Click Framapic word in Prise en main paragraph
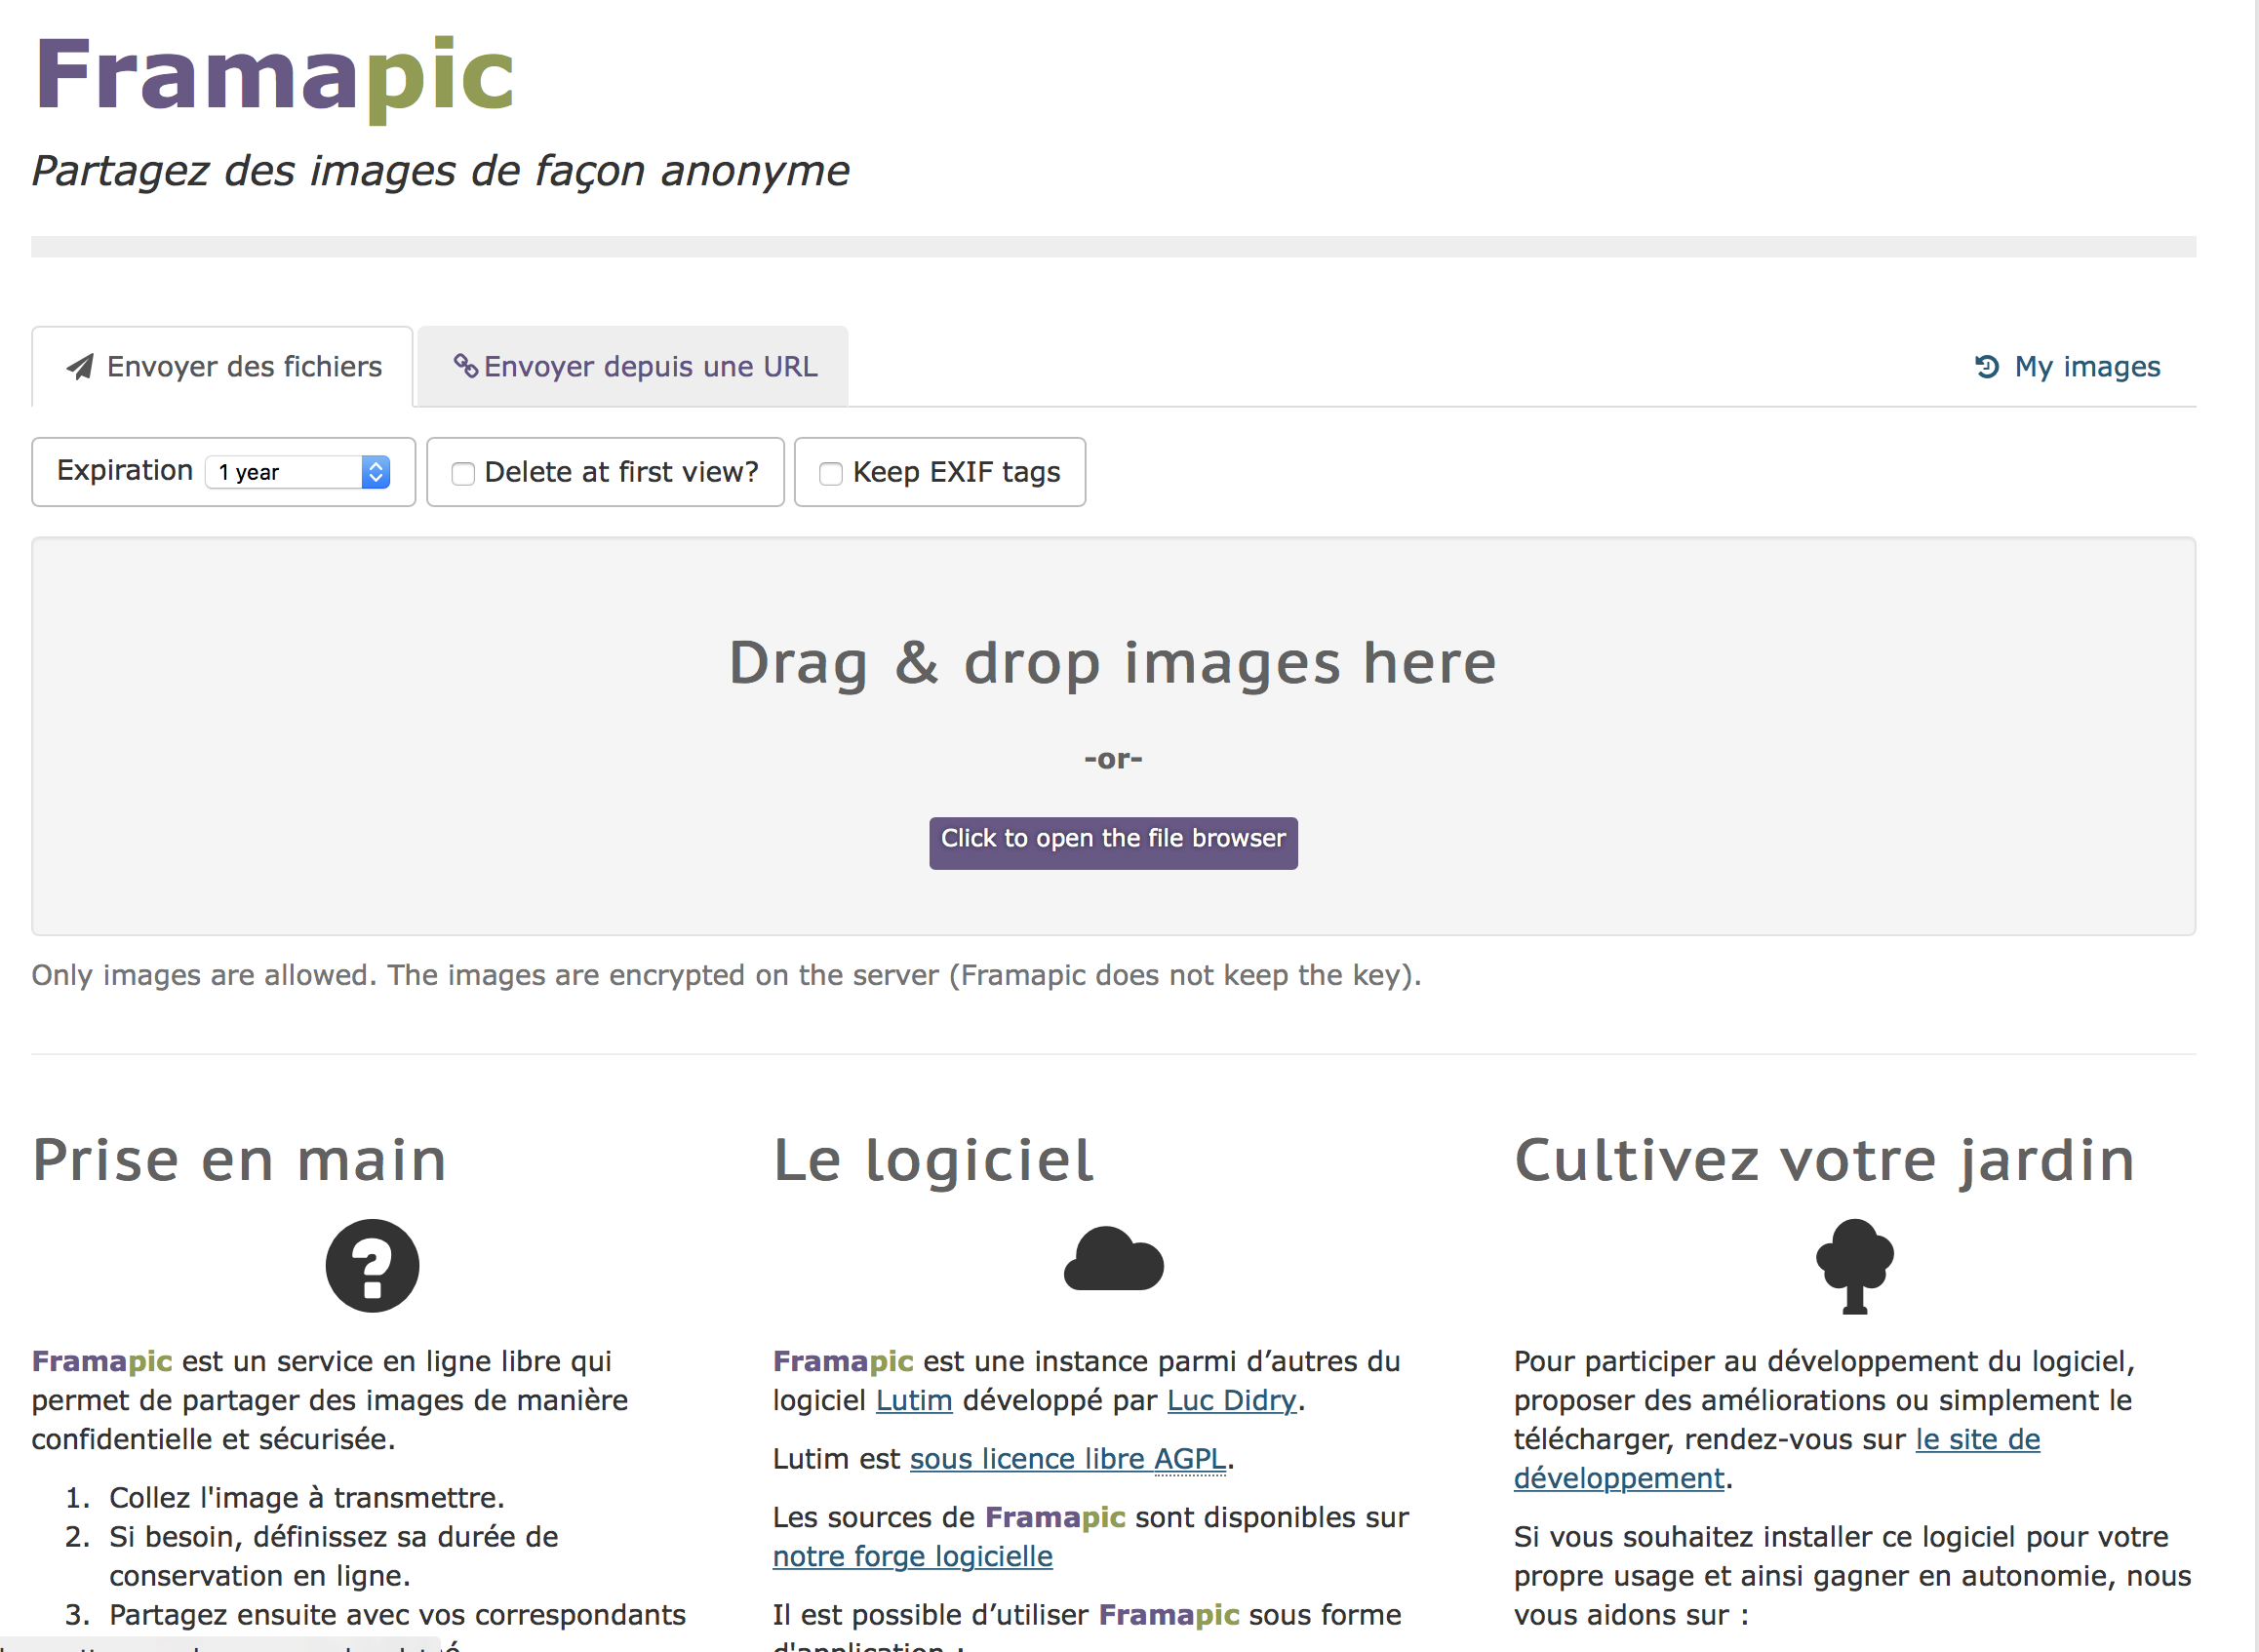Screen dimensions: 2259x1652 (x=102, y=1361)
